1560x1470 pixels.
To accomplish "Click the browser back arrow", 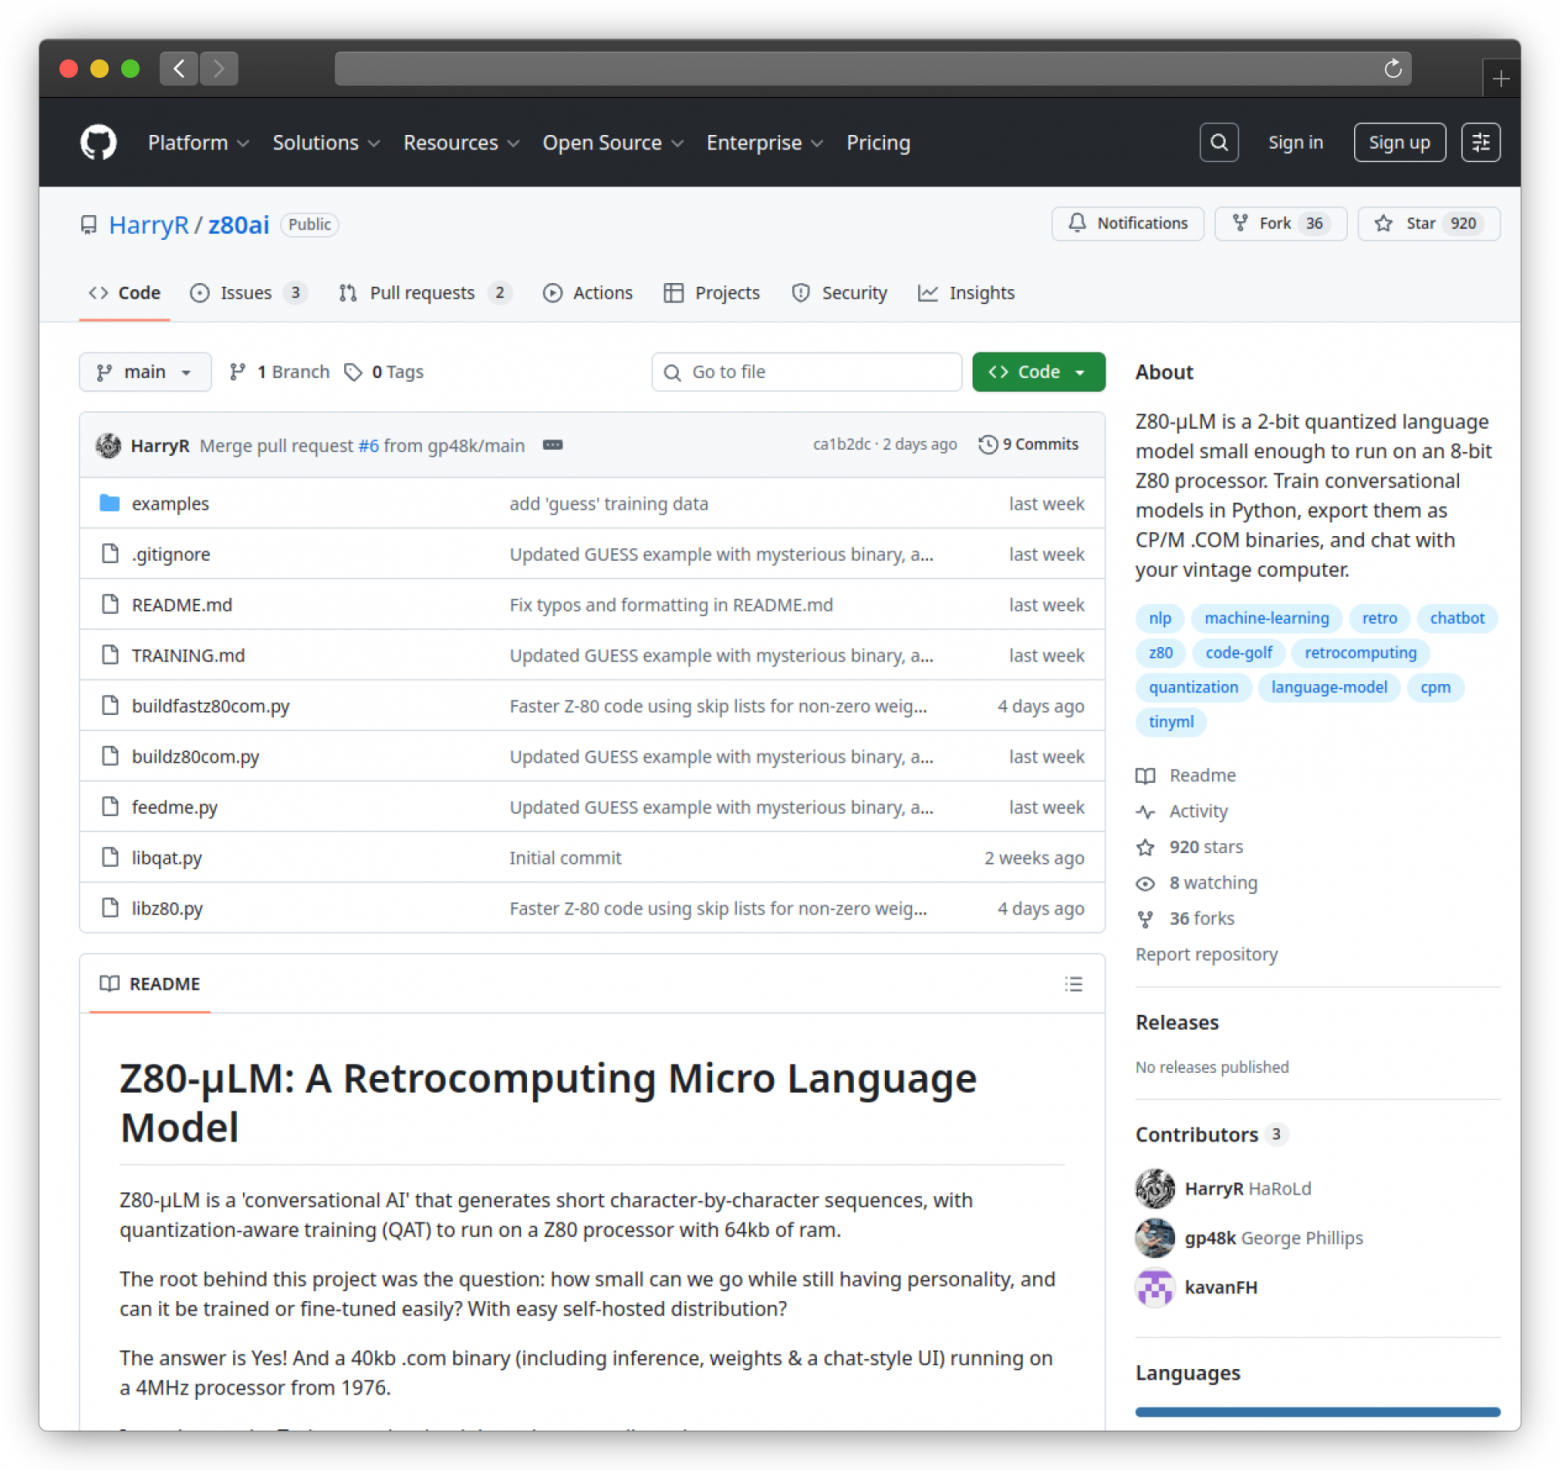I will click(179, 69).
